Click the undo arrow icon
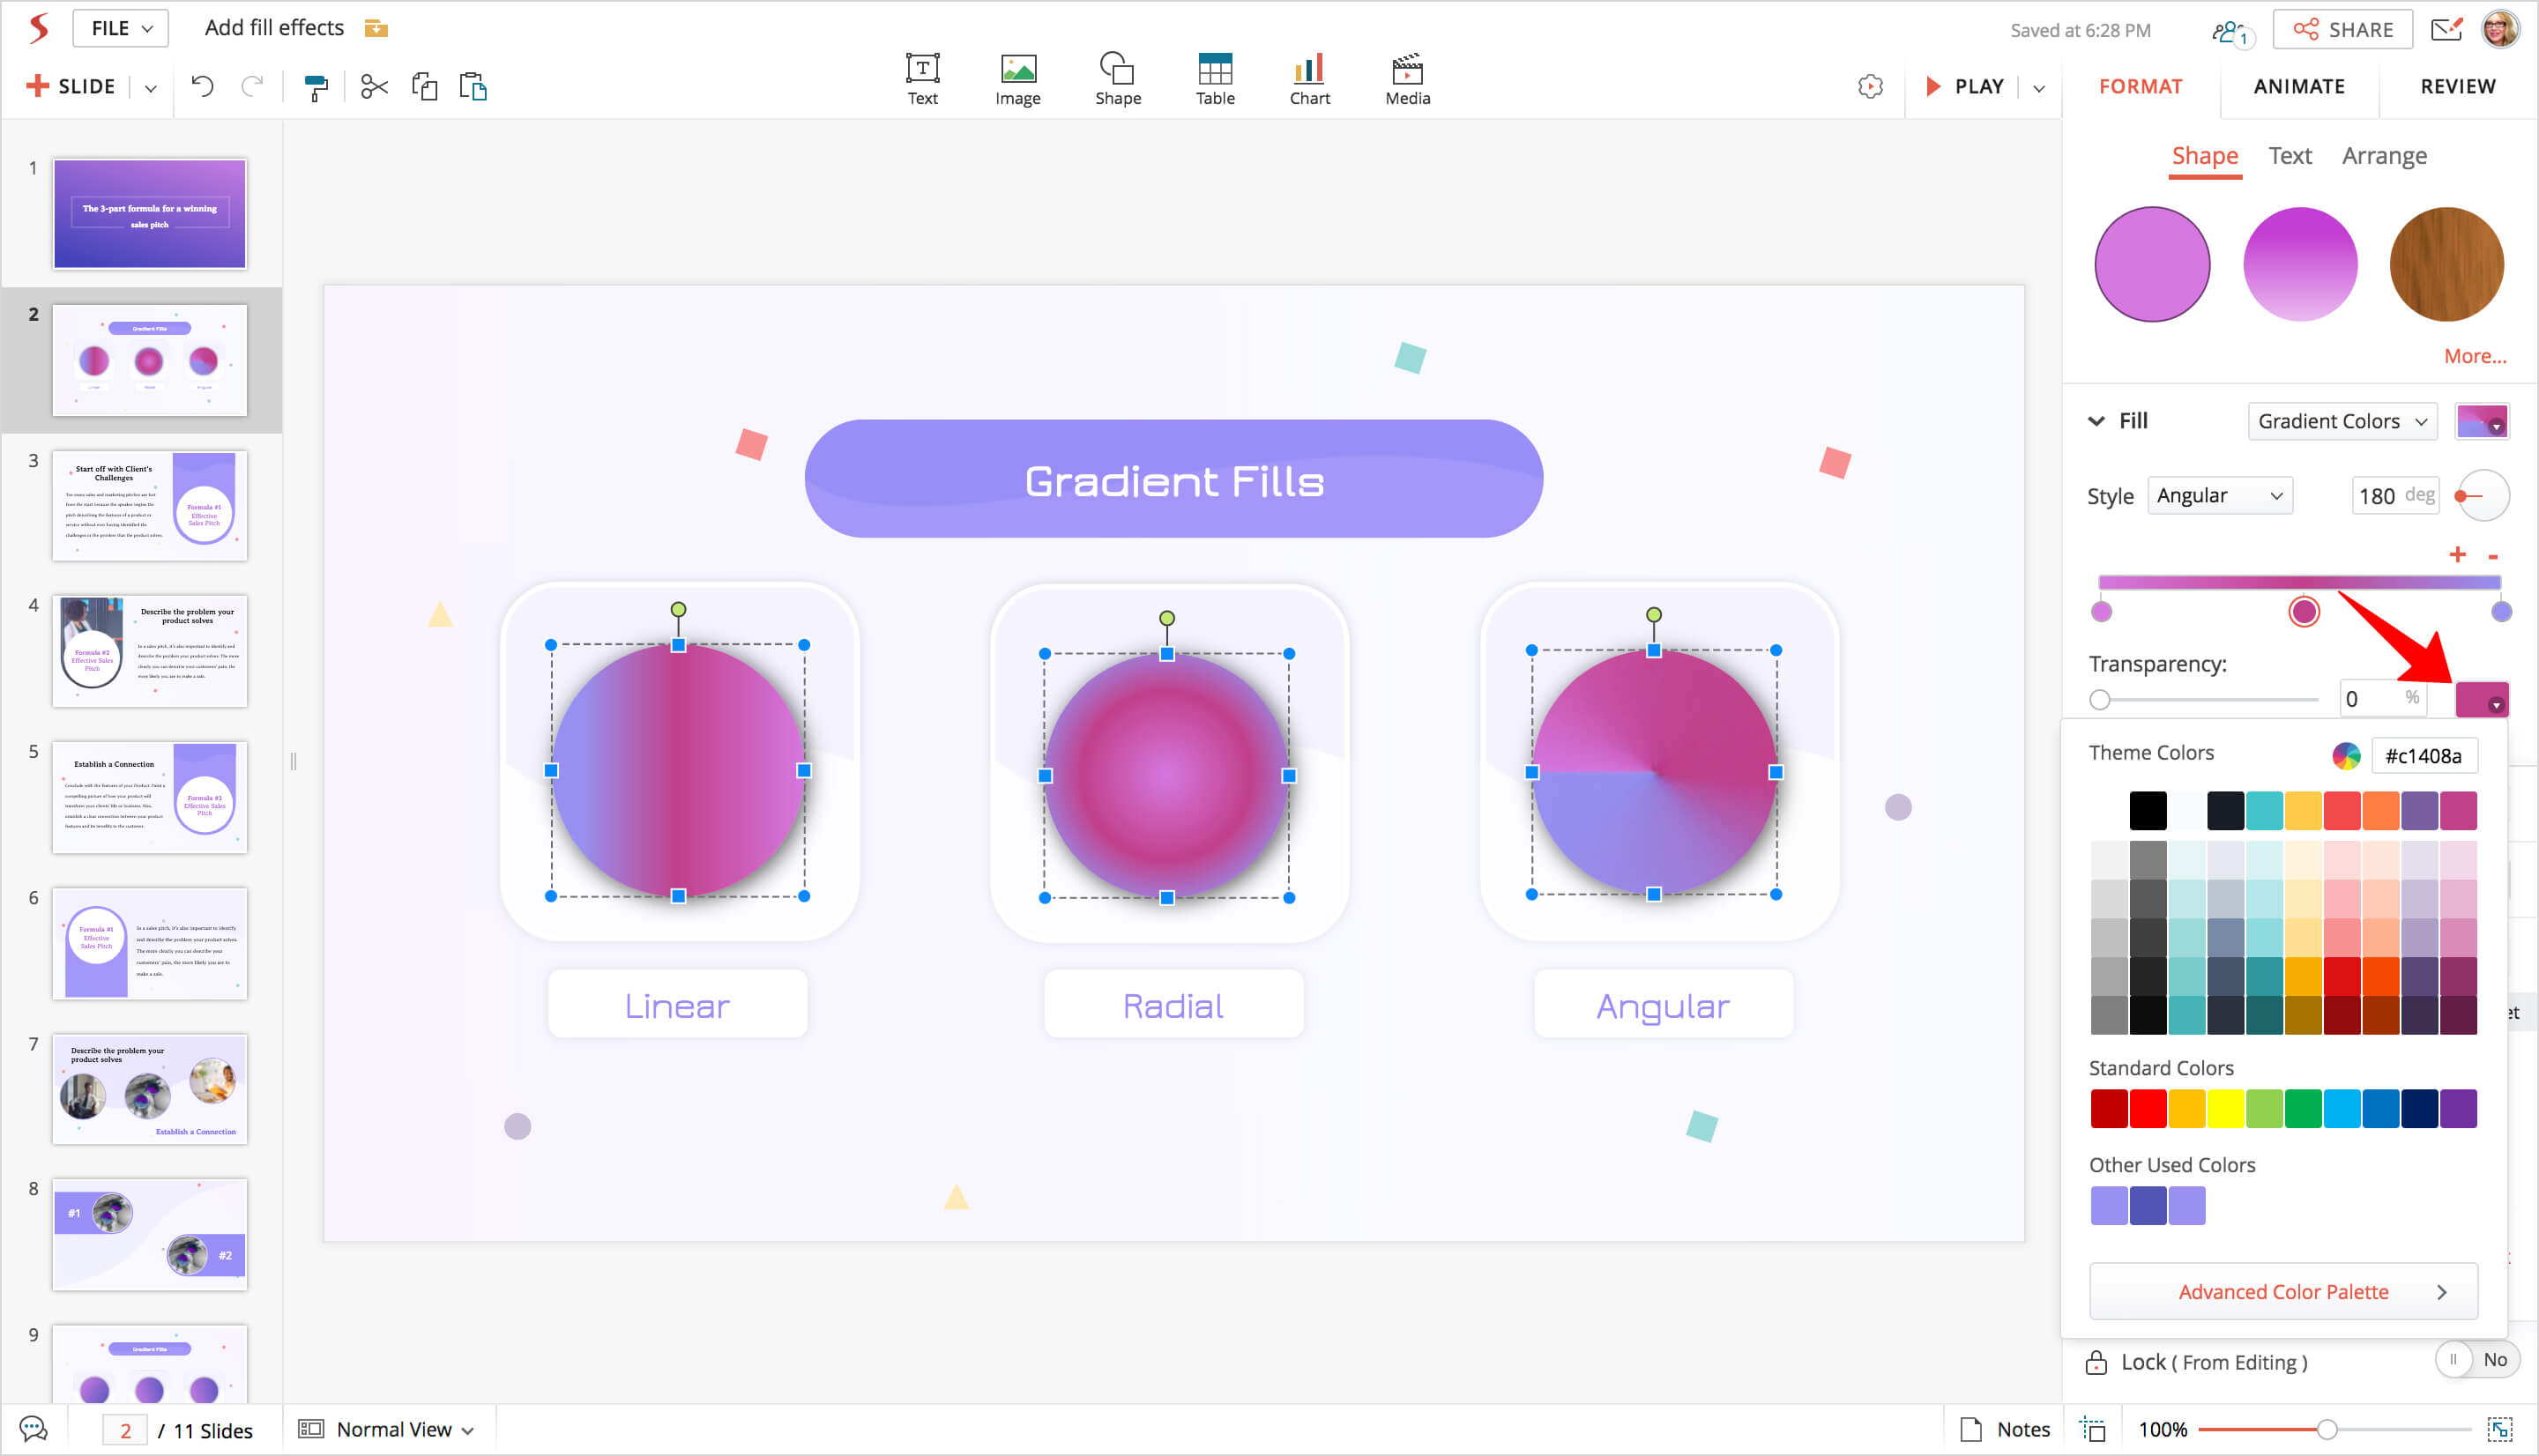The width and height of the screenshot is (2539, 1456). pyautogui.click(x=202, y=87)
